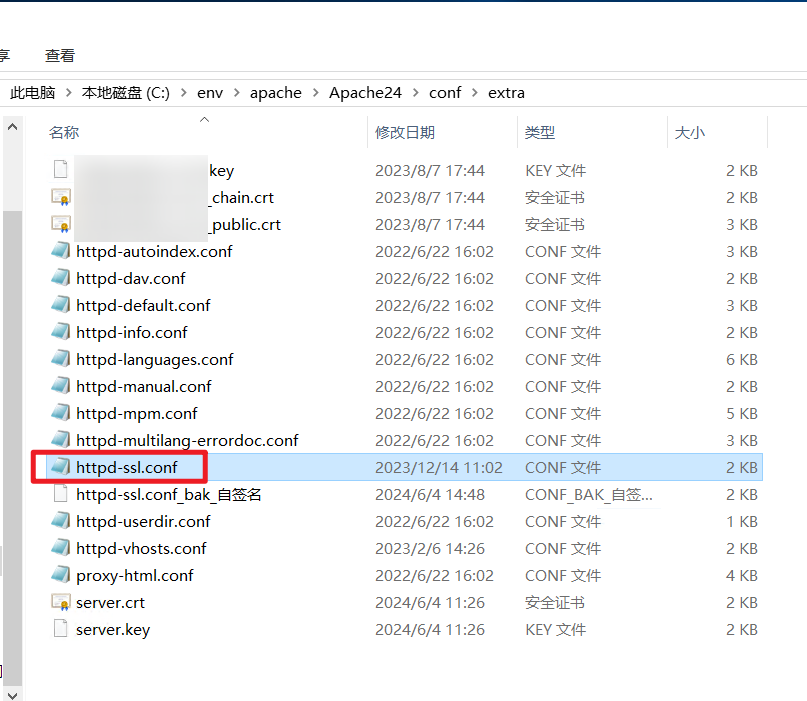Viewport: 807px width, 701px height.
Task: Click the server.key file icon
Action: 61,629
